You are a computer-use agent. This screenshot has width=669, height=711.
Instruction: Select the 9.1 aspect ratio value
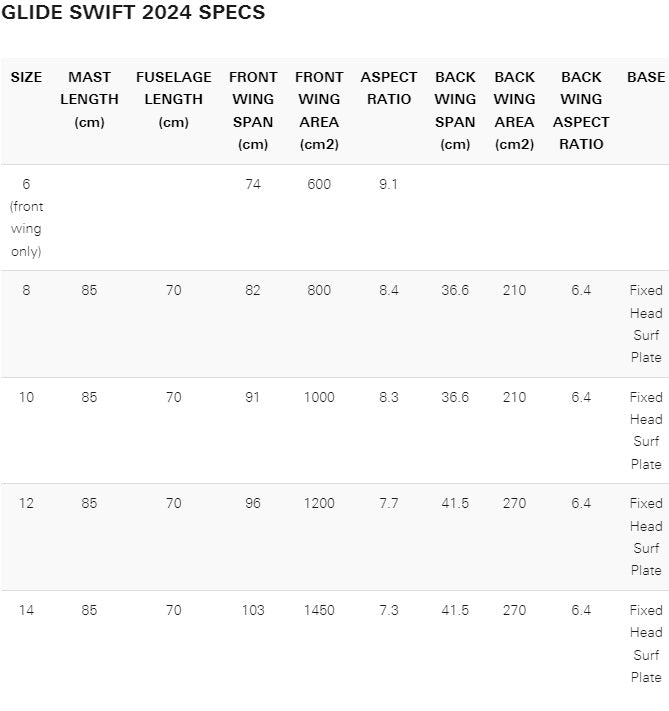coord(389,184)
